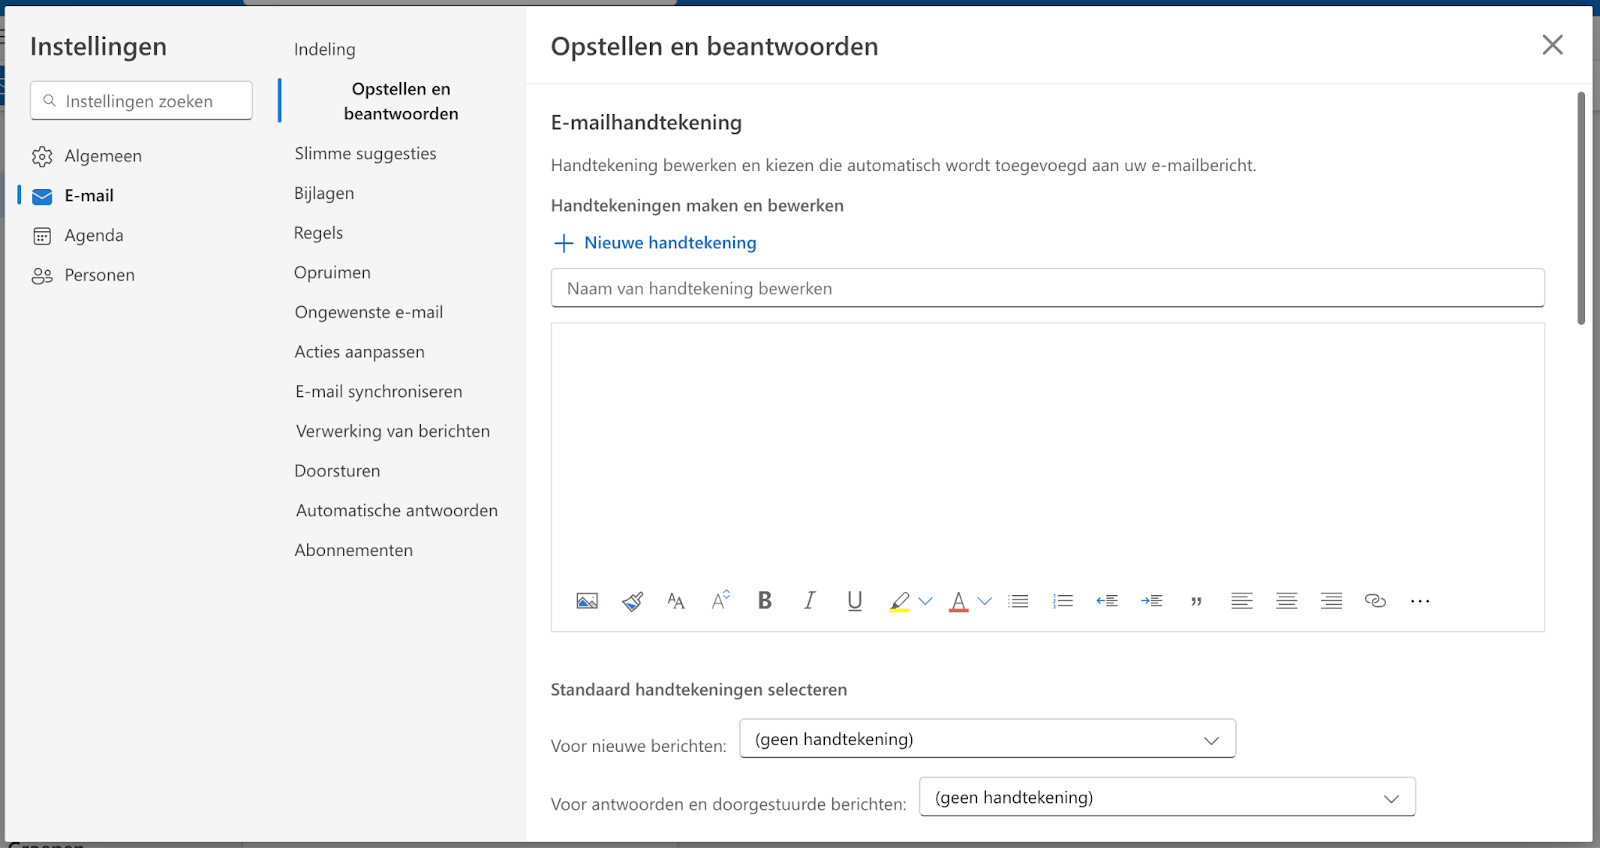
Task: Select the E-mail settings category
Action: click(x=89, y=196)
